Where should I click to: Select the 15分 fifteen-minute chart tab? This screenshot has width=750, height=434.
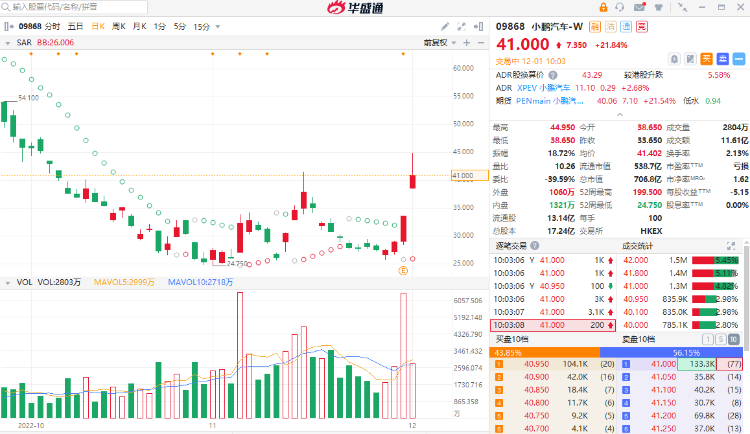pyautogui.click(x=201, y=27)
